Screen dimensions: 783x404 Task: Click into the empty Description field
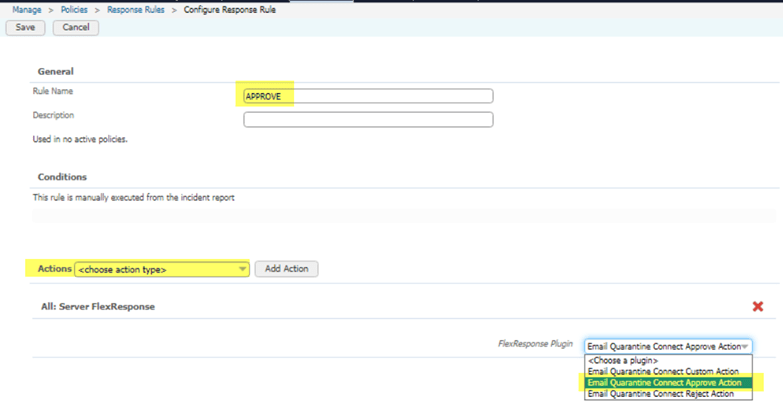point(368,120)
